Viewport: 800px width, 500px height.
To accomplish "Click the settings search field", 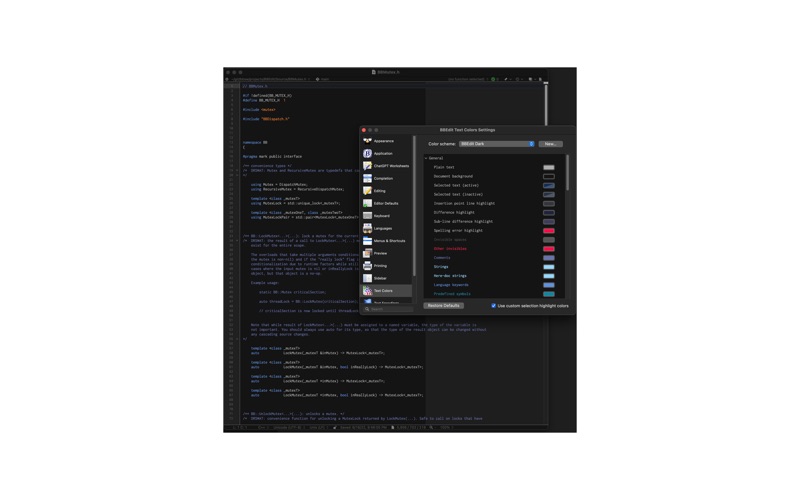I will (388, 309).
